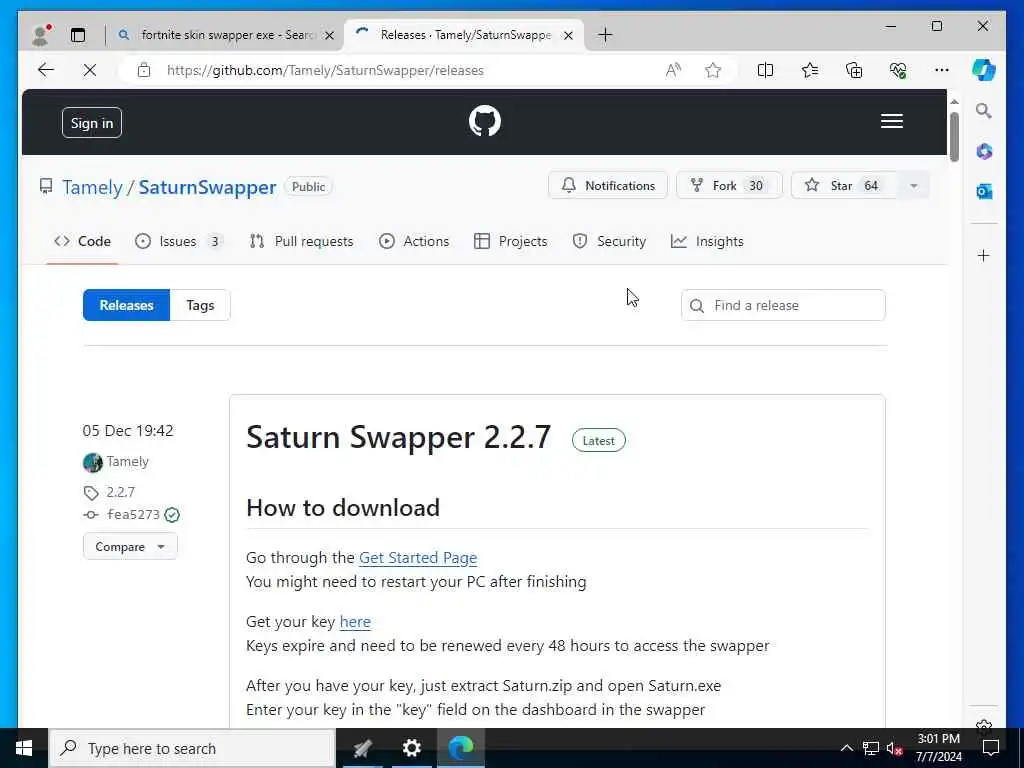
Task: Fork the repository
Action: pyautogui.click(x=729, y=185)
